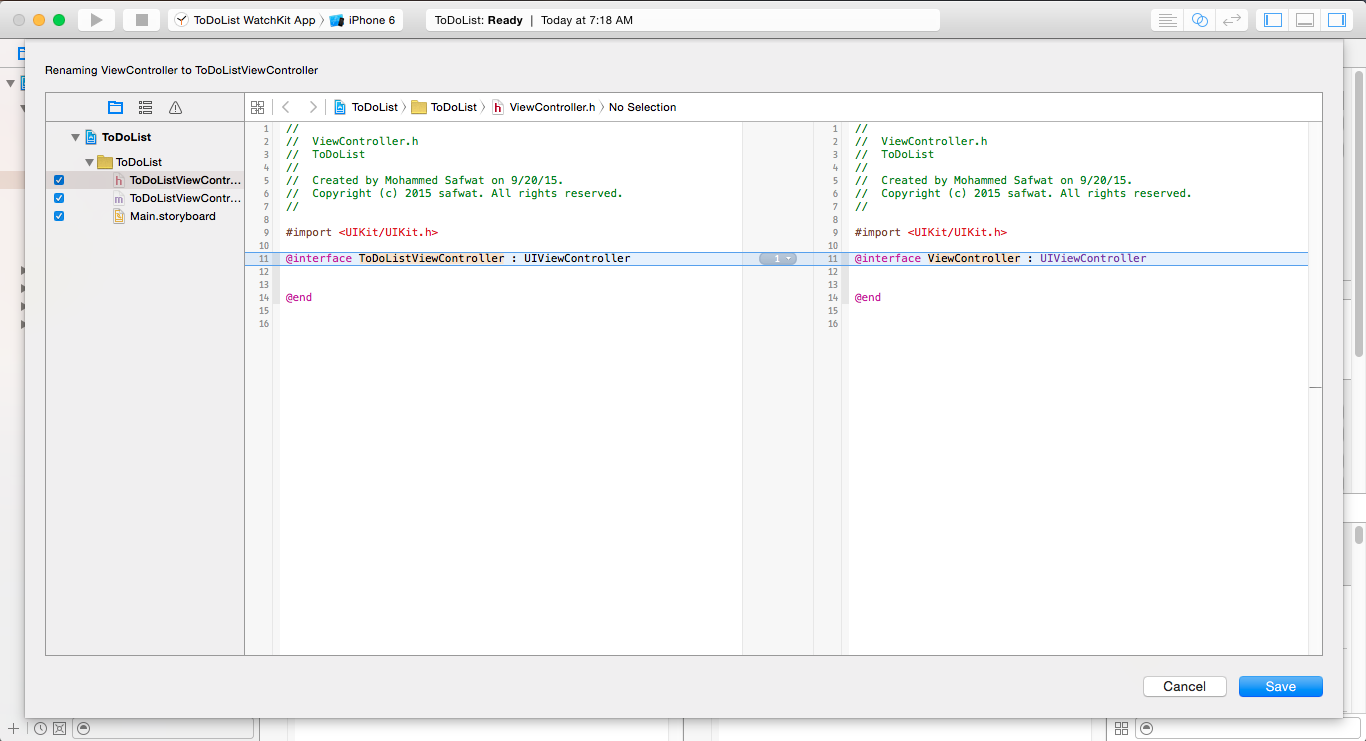This screenshot has height=741, width=1366.
Task: Select the ToDoListViewController .h file row
Action: (x=145, y=180)
